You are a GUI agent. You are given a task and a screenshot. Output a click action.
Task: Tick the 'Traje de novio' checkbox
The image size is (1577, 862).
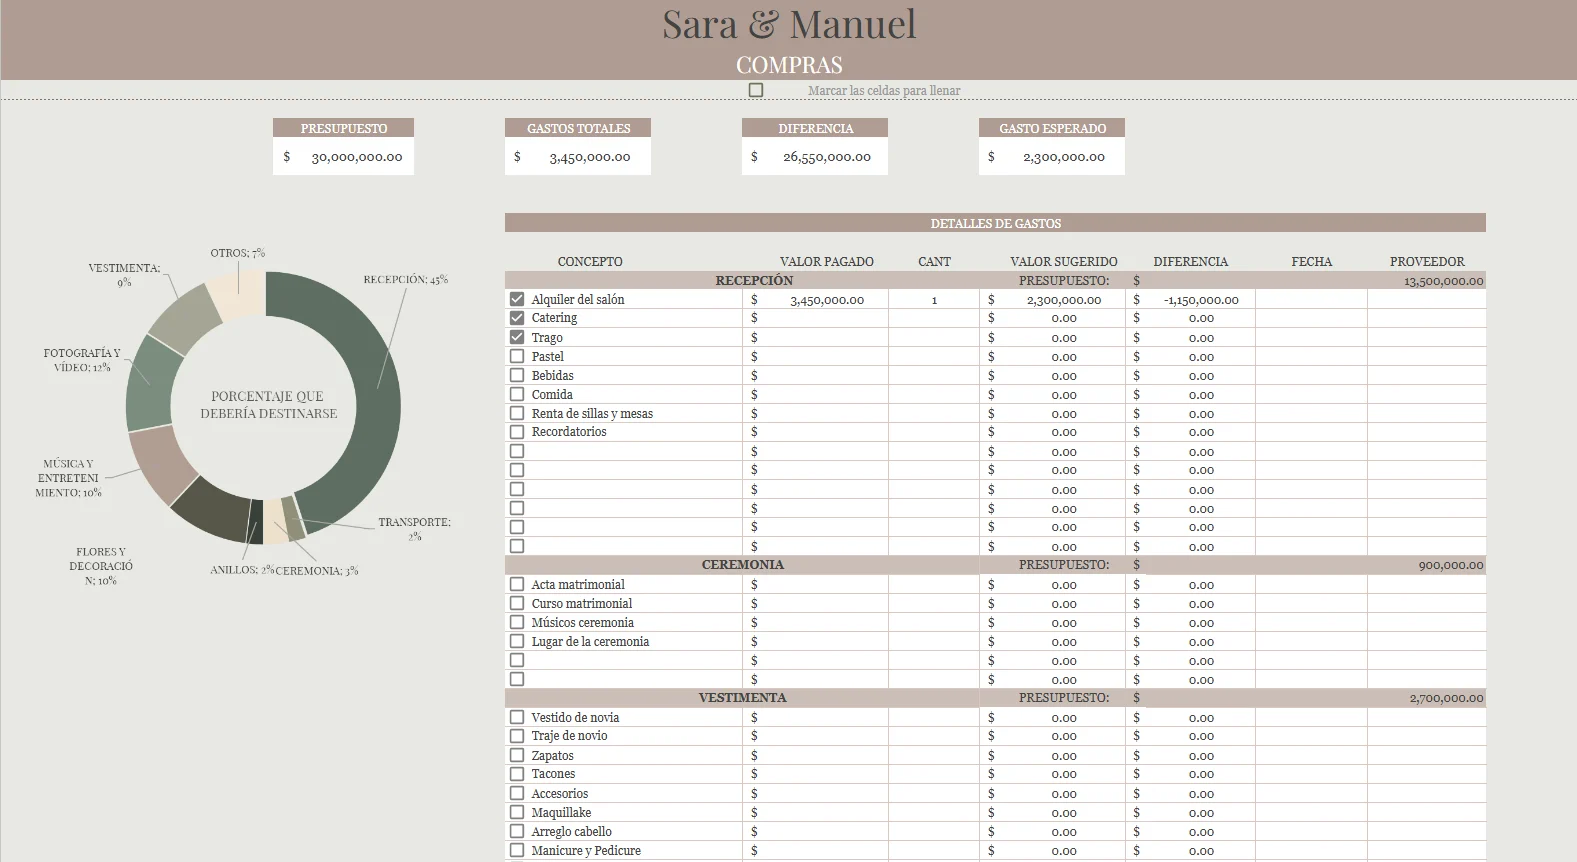pyautogui.click(x=517, y=736)
